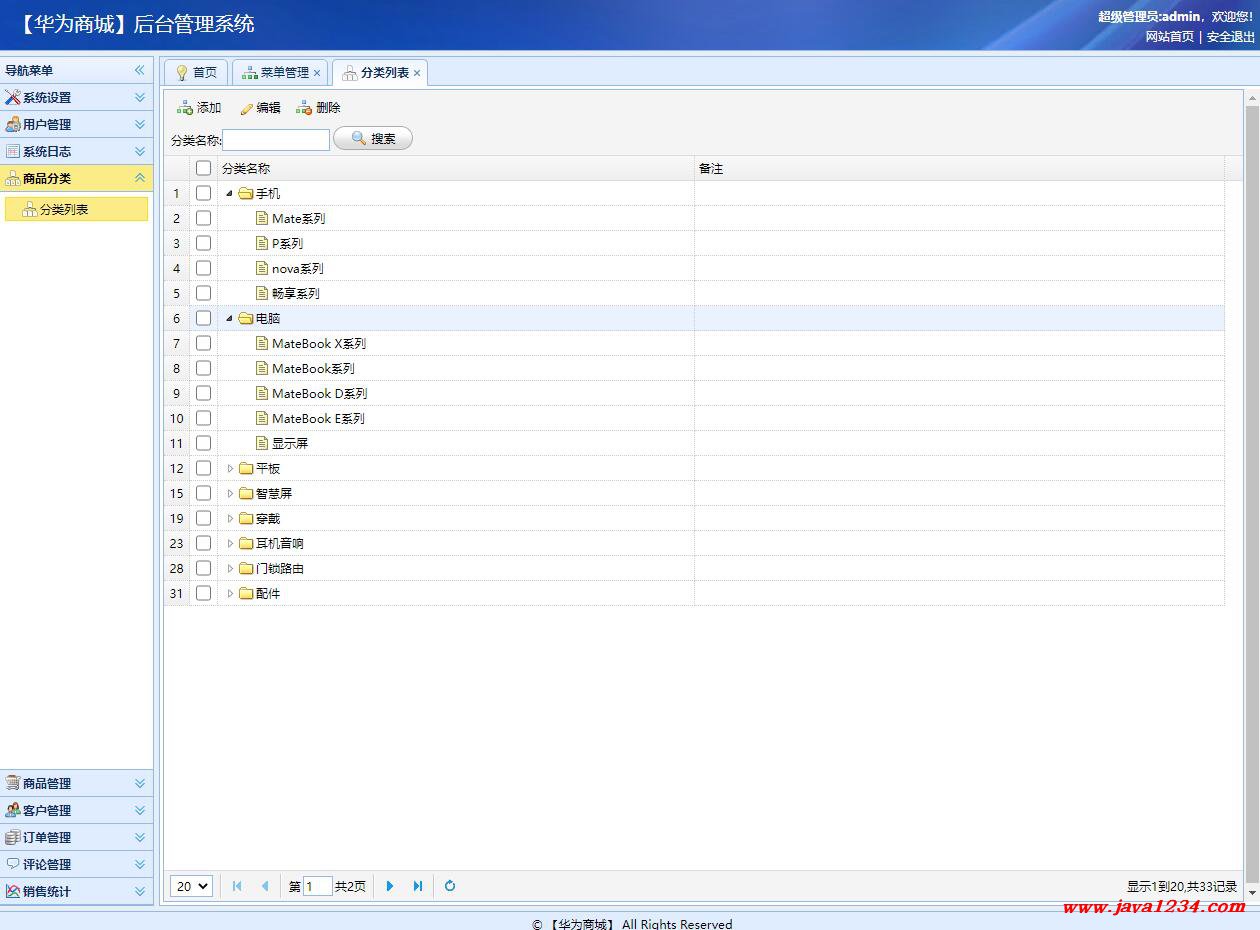The height and width of the screenshot is (930, 1260).
Task: Expand the 智慧屏 tree node
Action: [x=230, y=493]
